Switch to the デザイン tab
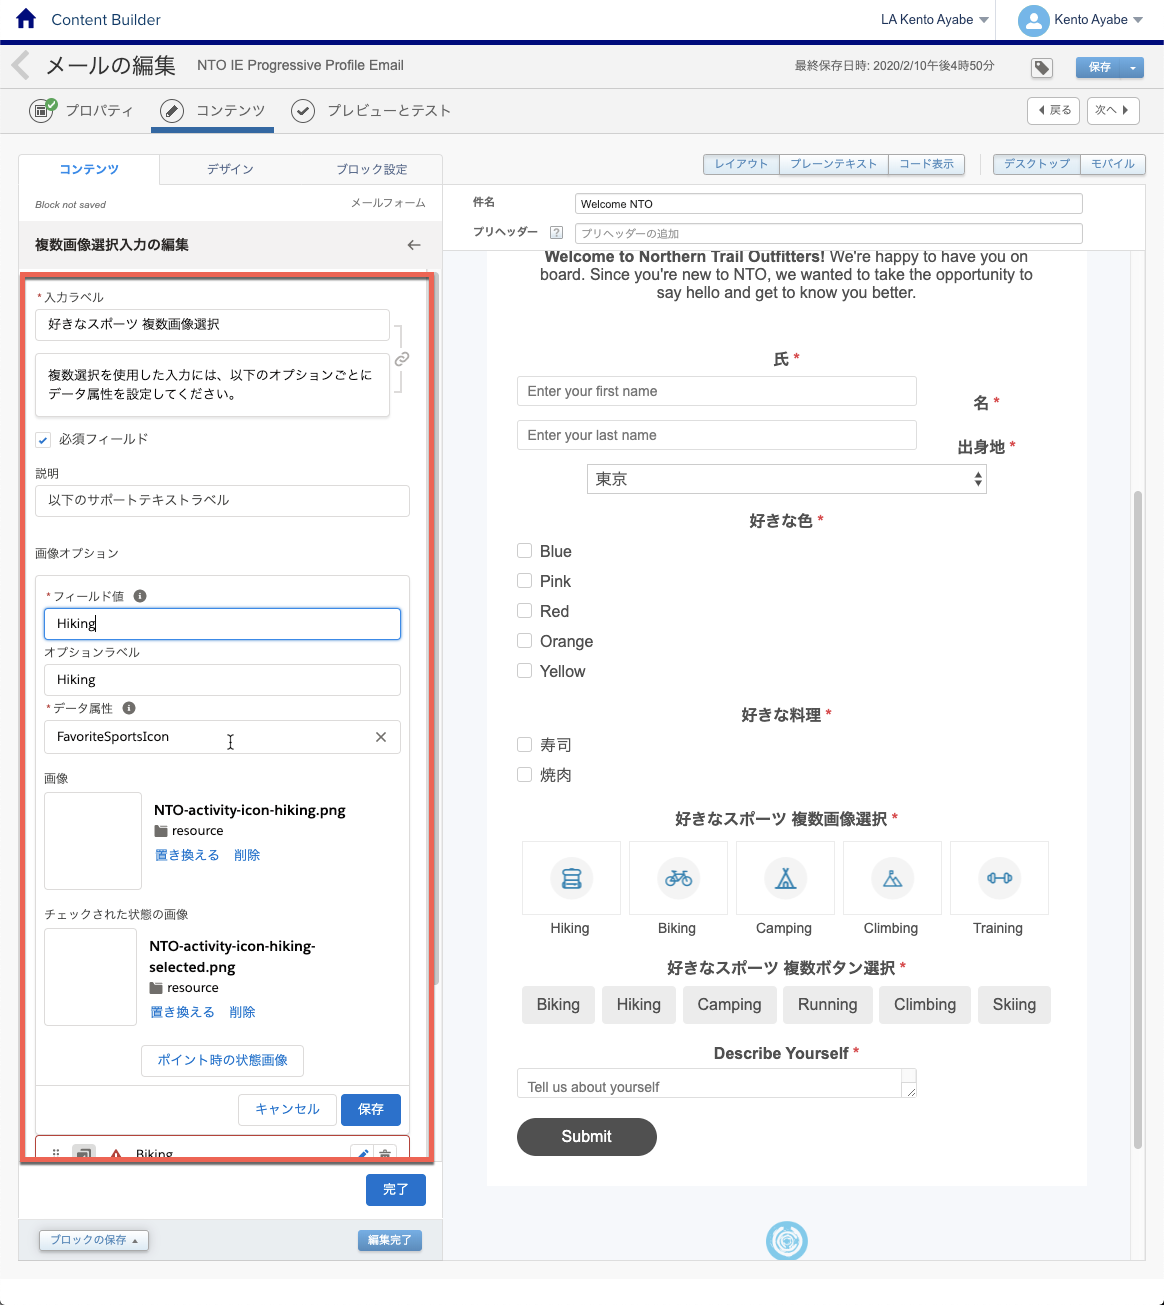Screen dimensions: 1164x1305 [230, 170]
